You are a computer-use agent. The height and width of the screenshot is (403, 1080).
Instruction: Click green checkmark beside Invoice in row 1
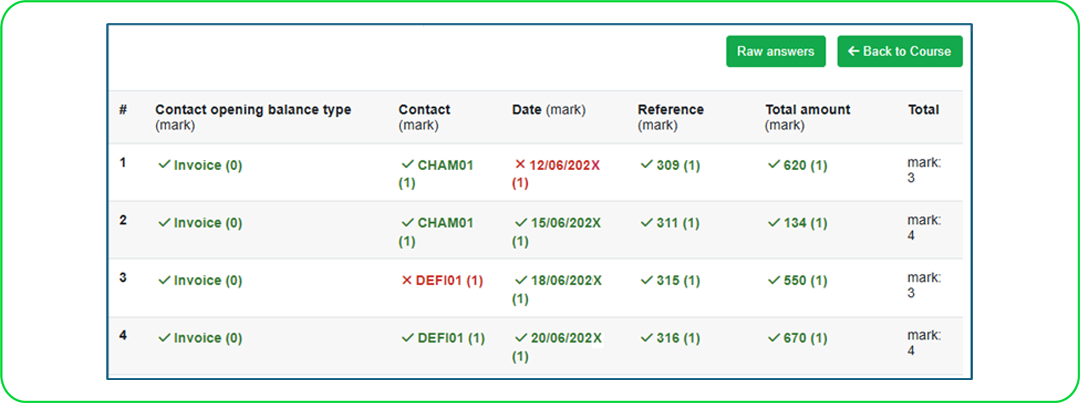tap(164, 165)
